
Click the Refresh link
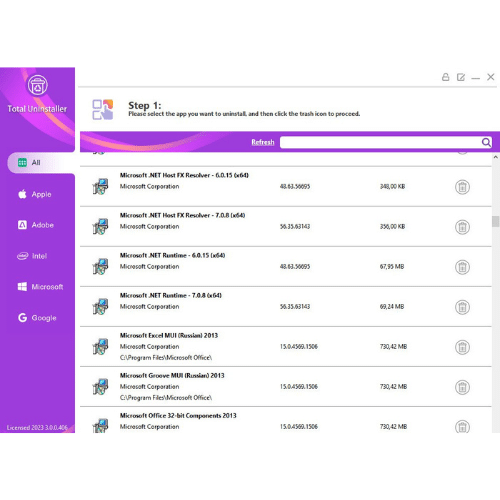(x=263, y=142)
